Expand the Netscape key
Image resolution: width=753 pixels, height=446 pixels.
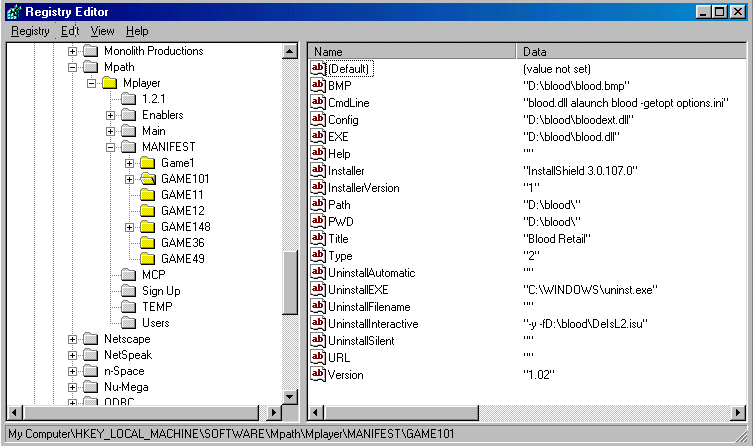point(72,339)
